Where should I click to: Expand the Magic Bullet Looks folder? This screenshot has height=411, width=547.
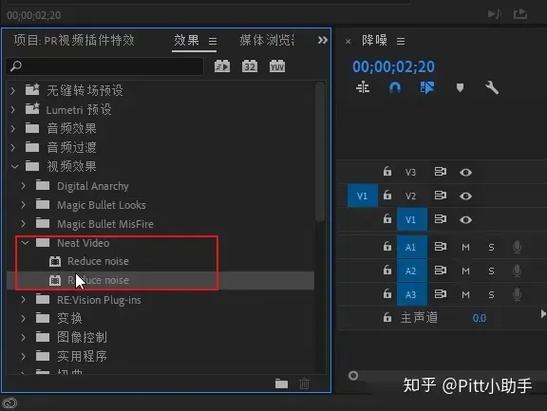[23, 204]
